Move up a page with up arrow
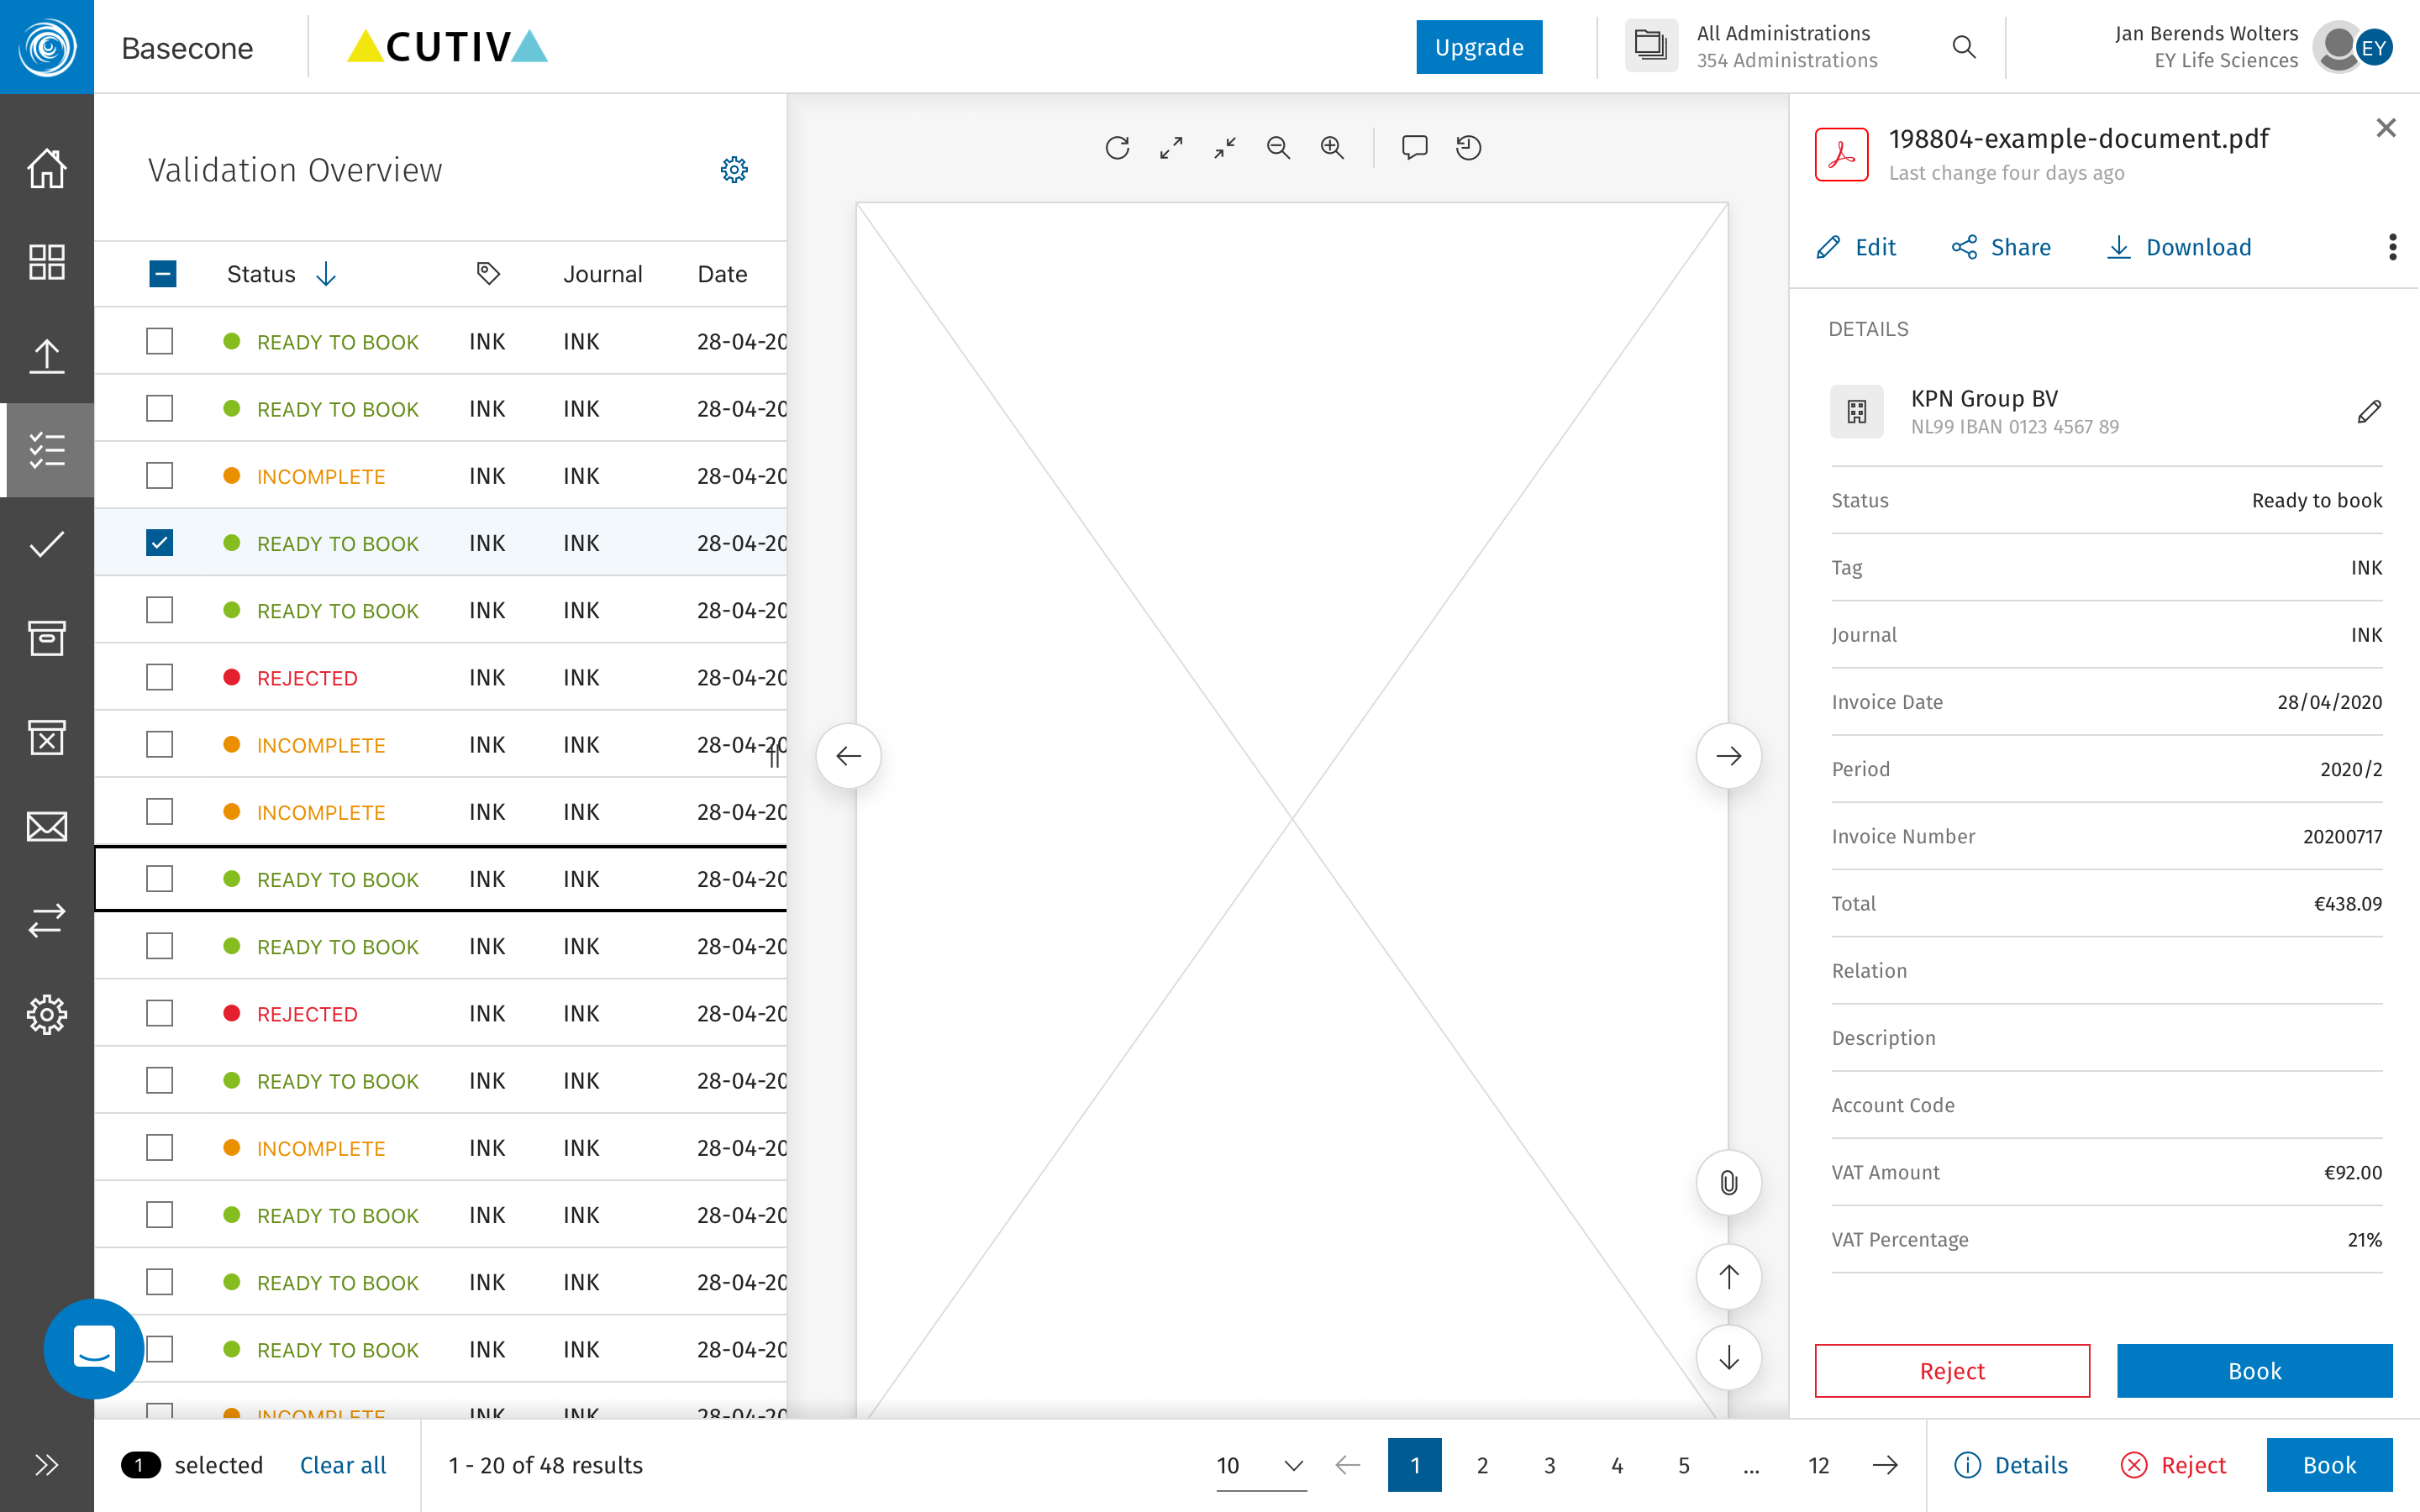Viewport: 2420px width, 1512px height. pos(1728,1276)
